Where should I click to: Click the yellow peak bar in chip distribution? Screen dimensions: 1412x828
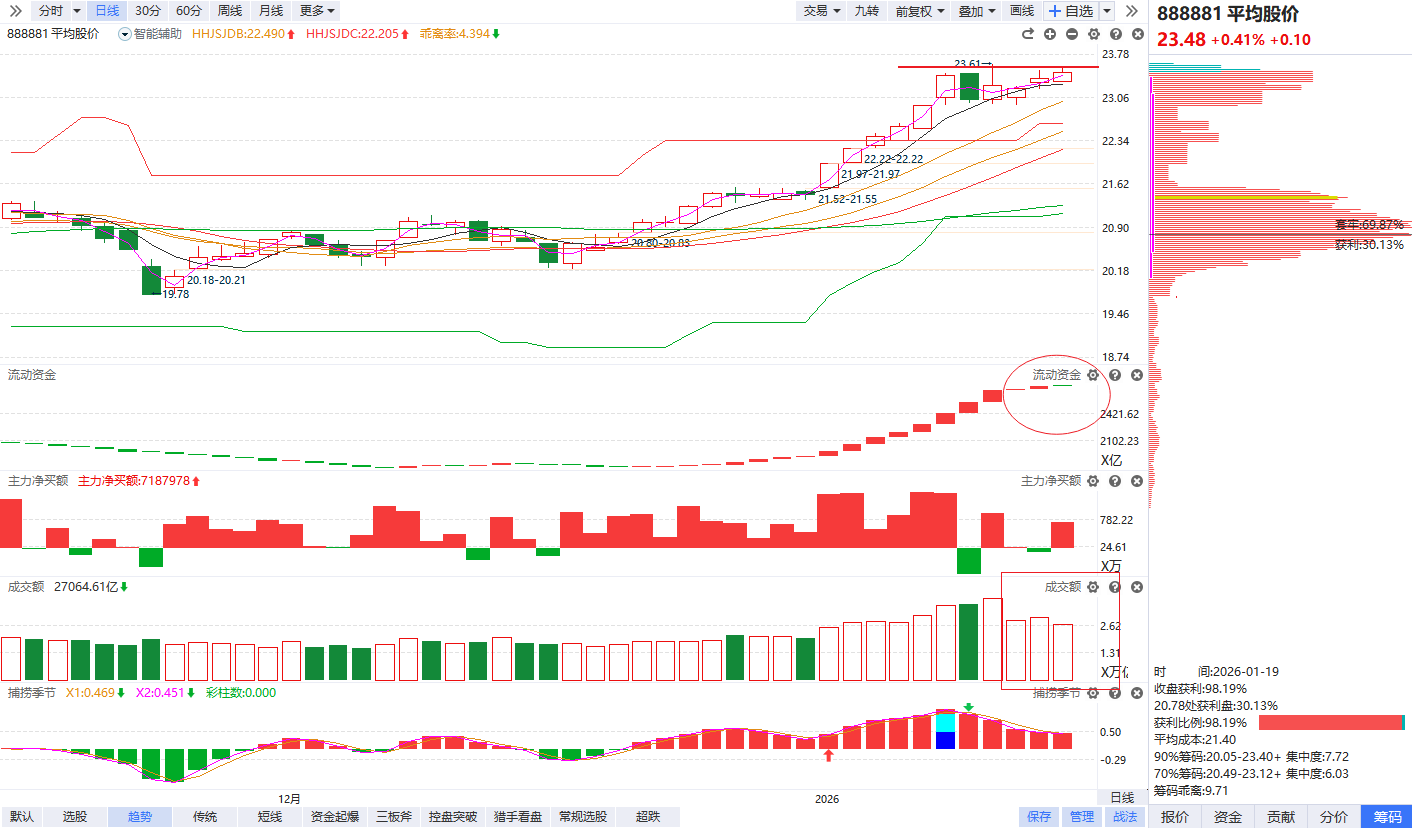click(x=1250, y=198)
